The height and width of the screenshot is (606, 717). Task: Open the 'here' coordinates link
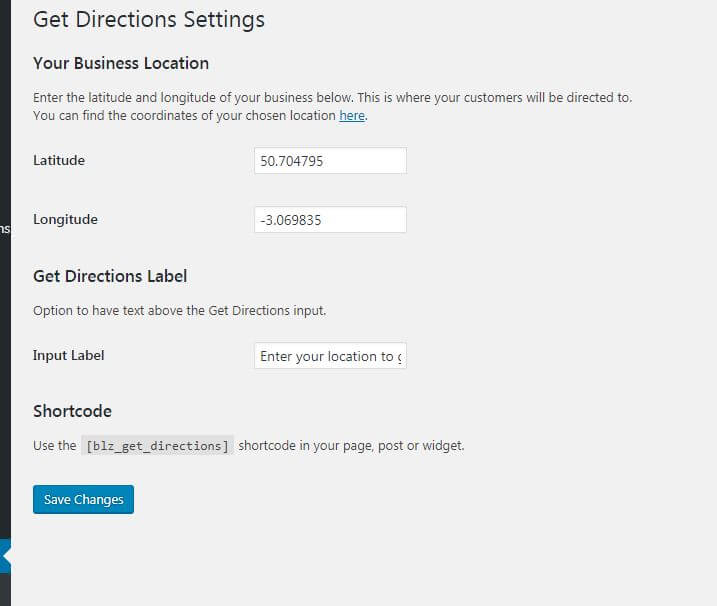[352, 116]
